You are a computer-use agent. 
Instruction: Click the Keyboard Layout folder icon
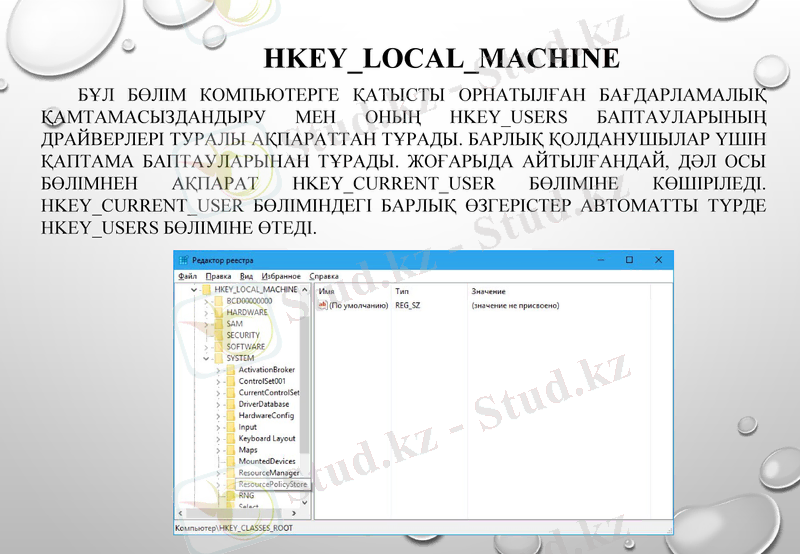[x=231, y=439]
